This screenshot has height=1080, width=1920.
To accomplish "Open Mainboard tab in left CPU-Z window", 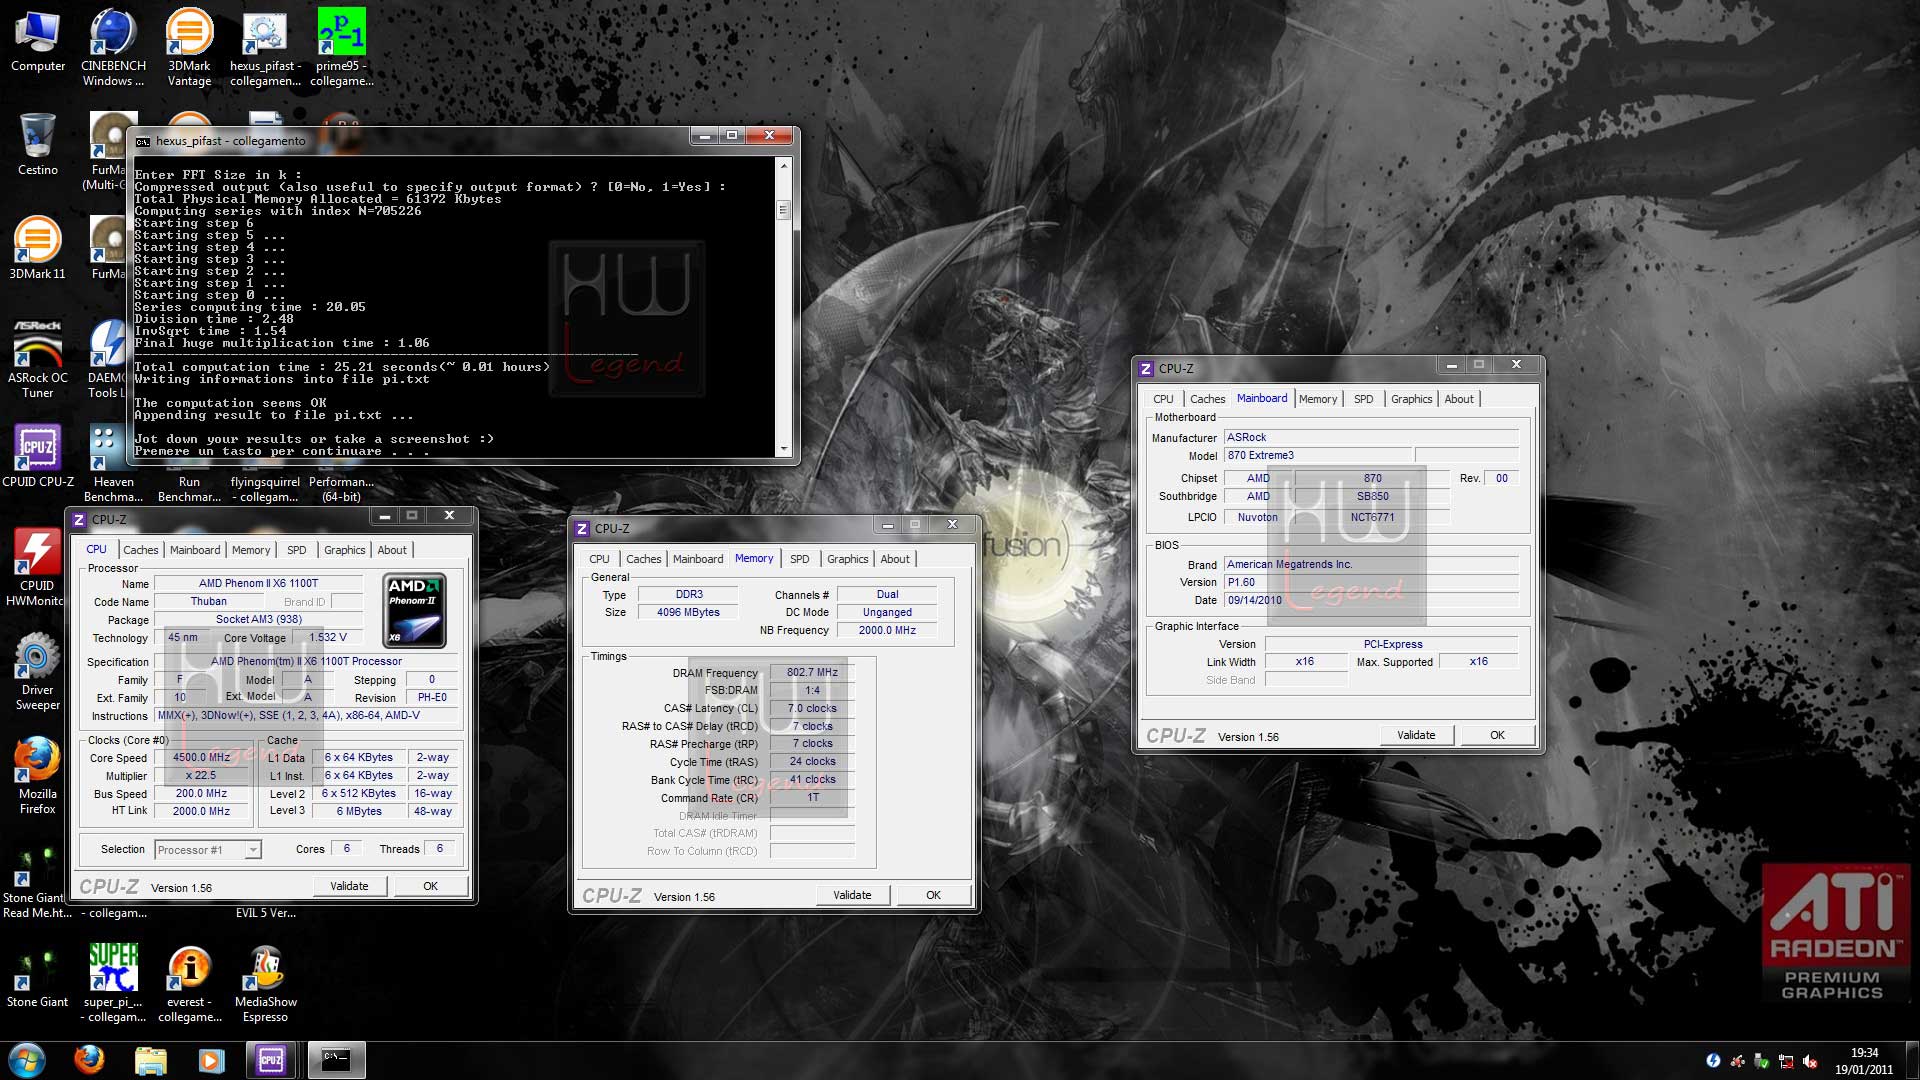I will [x=195, y=550].
